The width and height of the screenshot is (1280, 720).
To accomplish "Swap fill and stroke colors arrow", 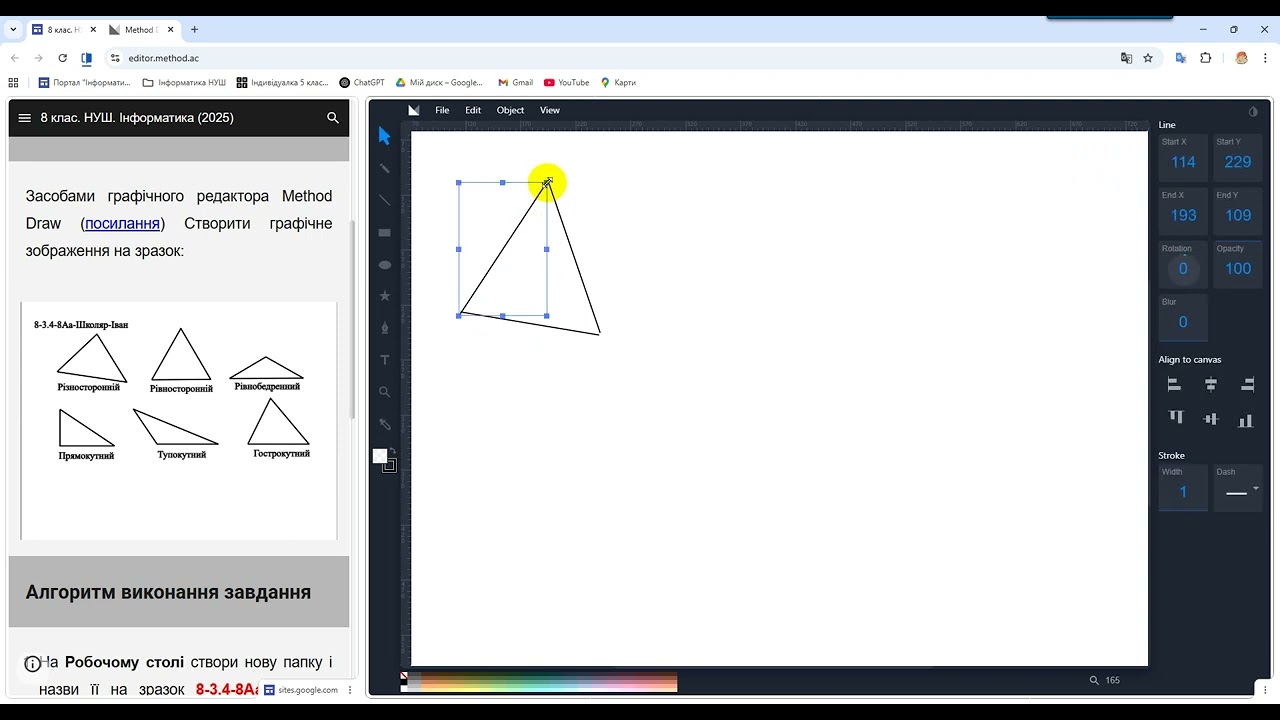I will pyautogui.click(x=393, y=451).
